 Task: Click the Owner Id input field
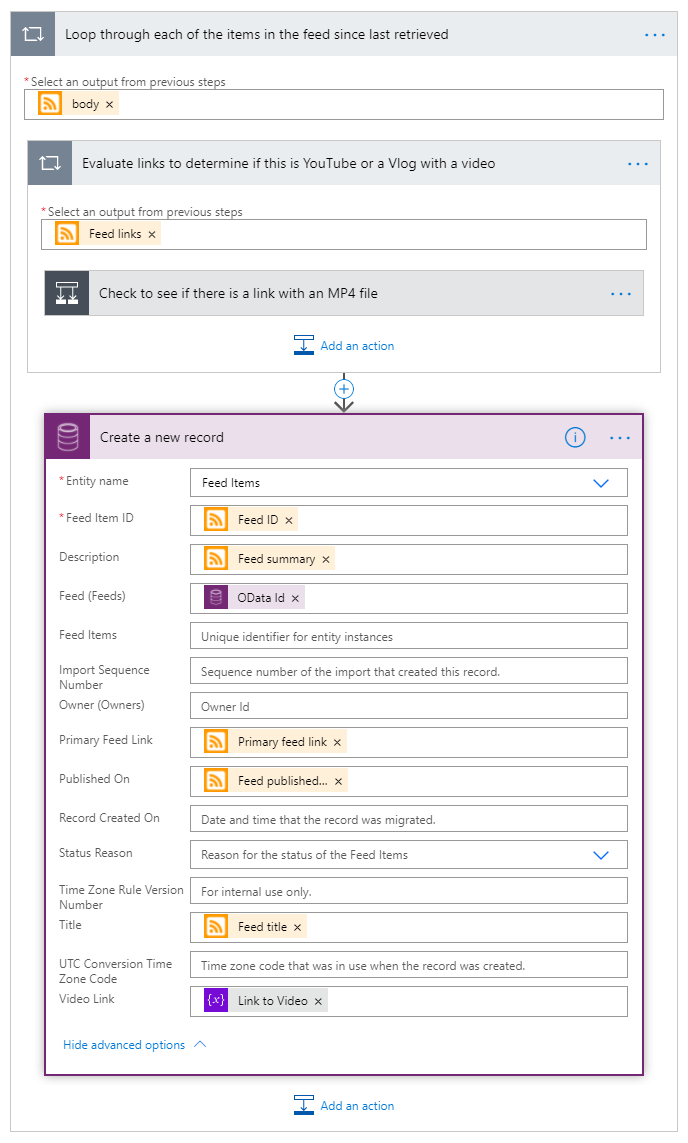409,706
